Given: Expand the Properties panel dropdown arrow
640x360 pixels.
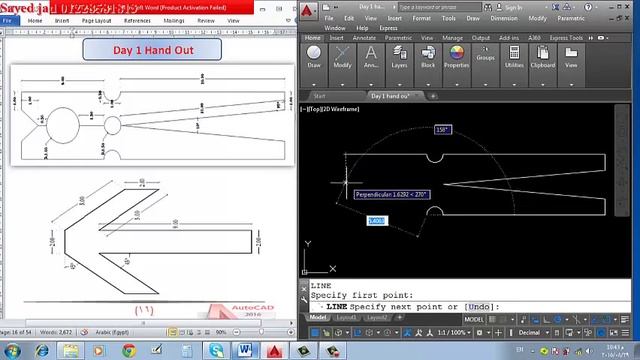Looking at the screenshot, I should pos(457,84).
